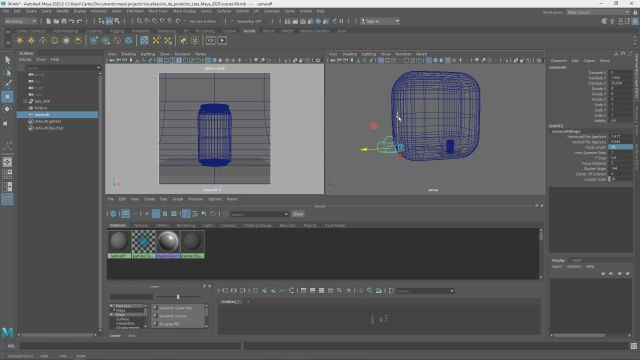Toggle Snap to Grids magnet icon

pyautogui.click(x=140, y=21)
